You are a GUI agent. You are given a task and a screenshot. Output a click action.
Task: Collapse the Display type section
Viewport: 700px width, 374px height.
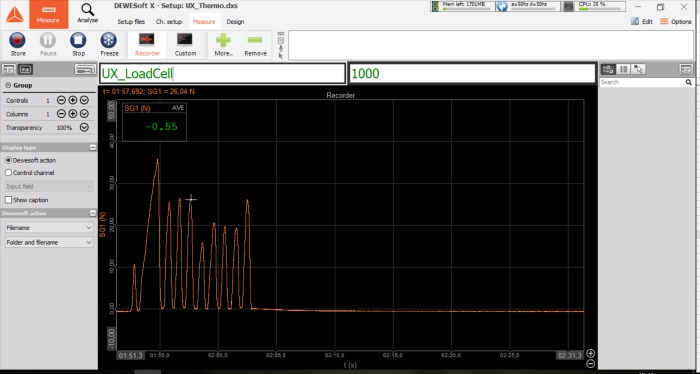pos(92,147)
